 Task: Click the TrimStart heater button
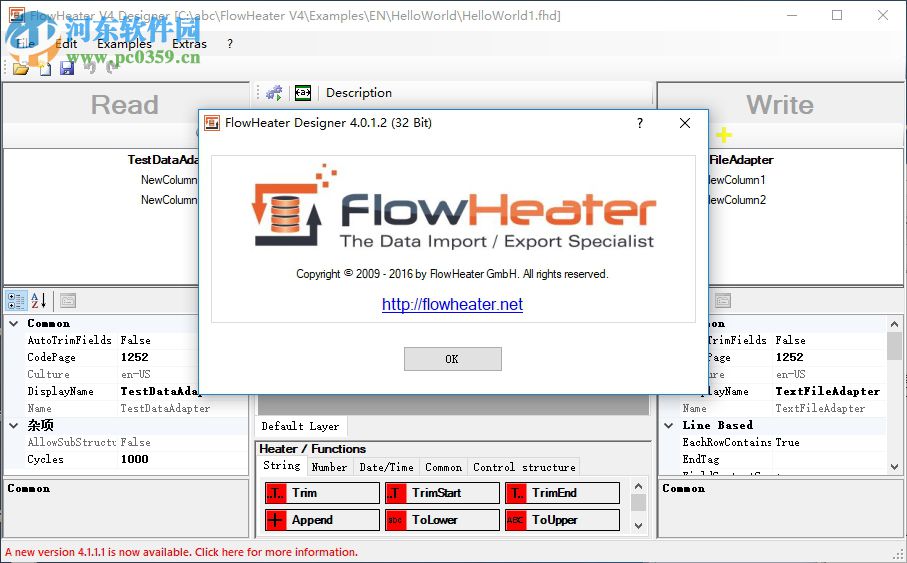point(443,493)
